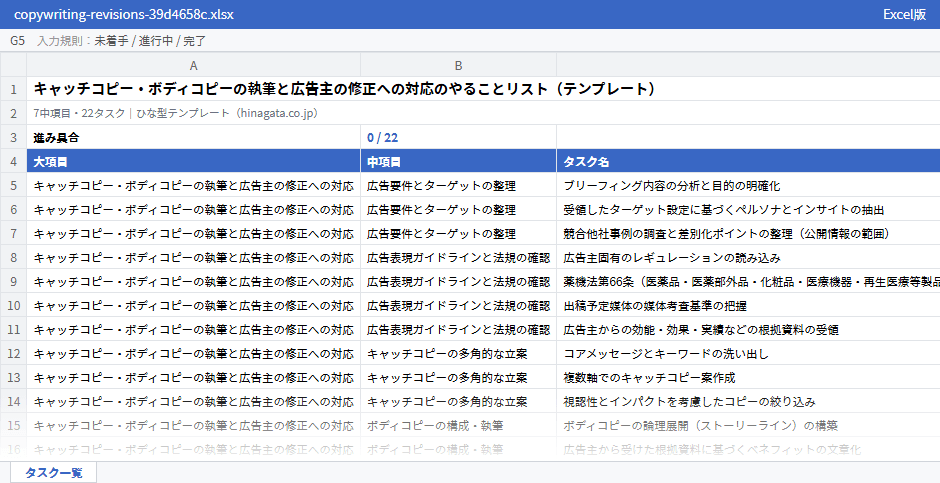Select 競合他社事例の調査と差別化ポイント cell
The width and height of the screenshot is (940, 483).
[748, 234]
